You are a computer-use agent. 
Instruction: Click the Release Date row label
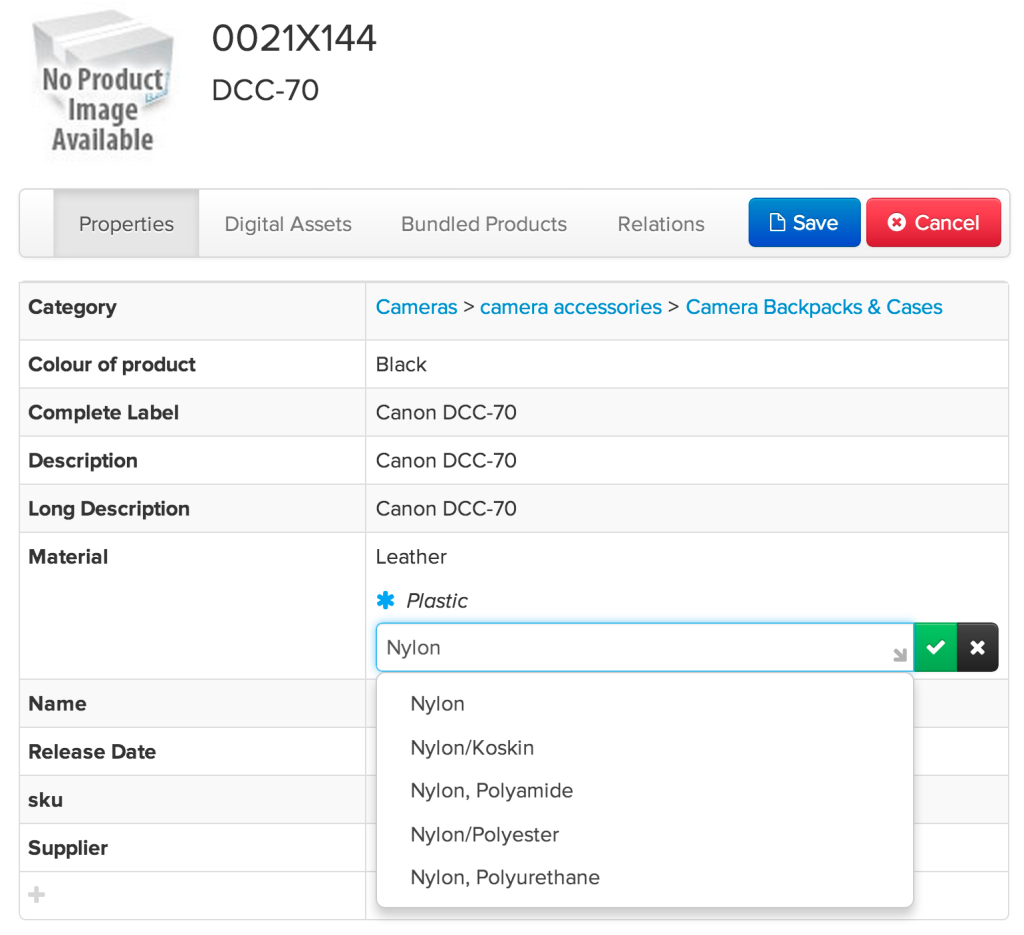point(92,752)
